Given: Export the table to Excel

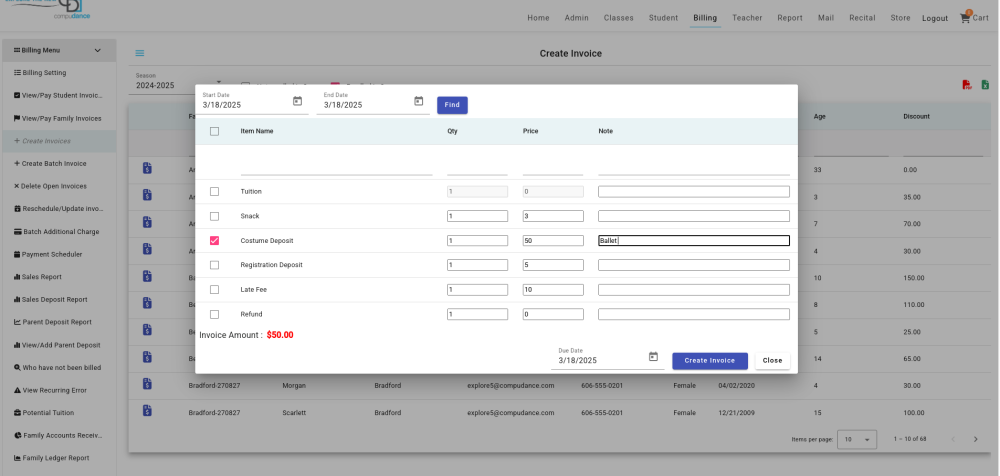Looking at the screenshot, I should [985, 85].
